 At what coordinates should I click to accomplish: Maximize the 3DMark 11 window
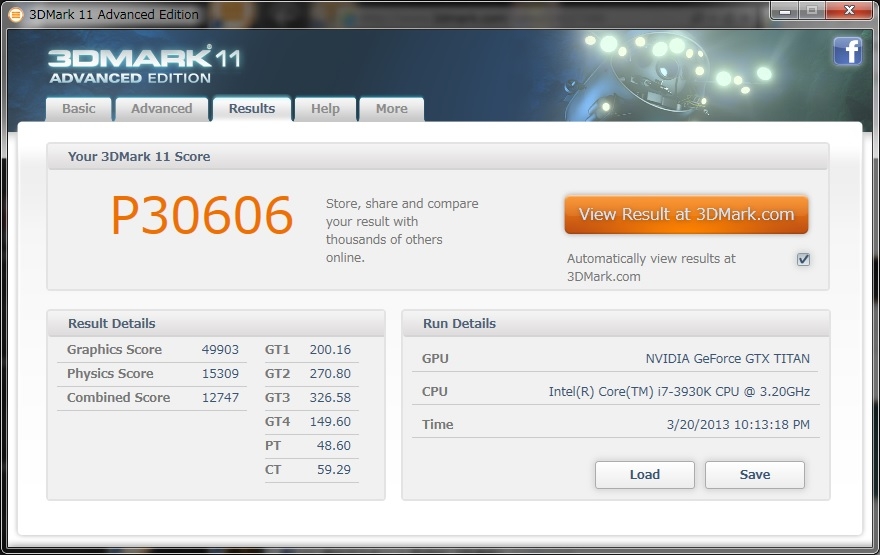[812, 11]
